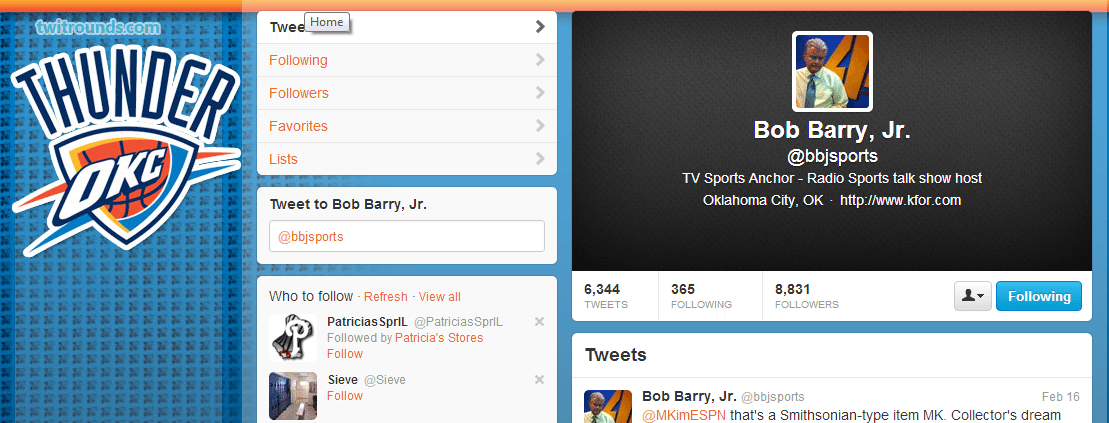This screenshot has height=423, width=1109.
Task: Dismiss Sieve suggestion
Action: pyautogui.click(x=540, y=380)
